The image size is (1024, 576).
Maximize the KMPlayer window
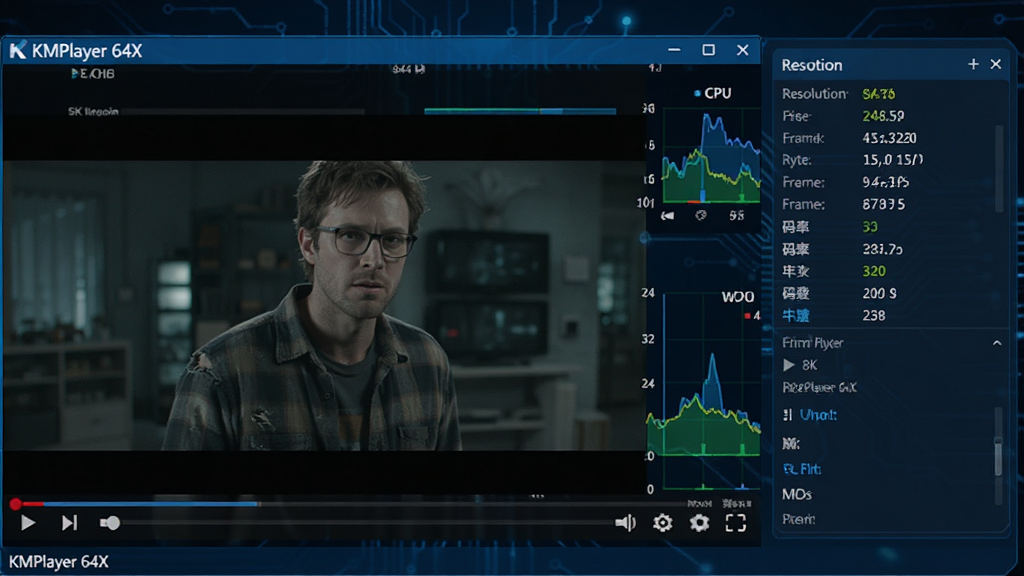(x=709, y=50)
